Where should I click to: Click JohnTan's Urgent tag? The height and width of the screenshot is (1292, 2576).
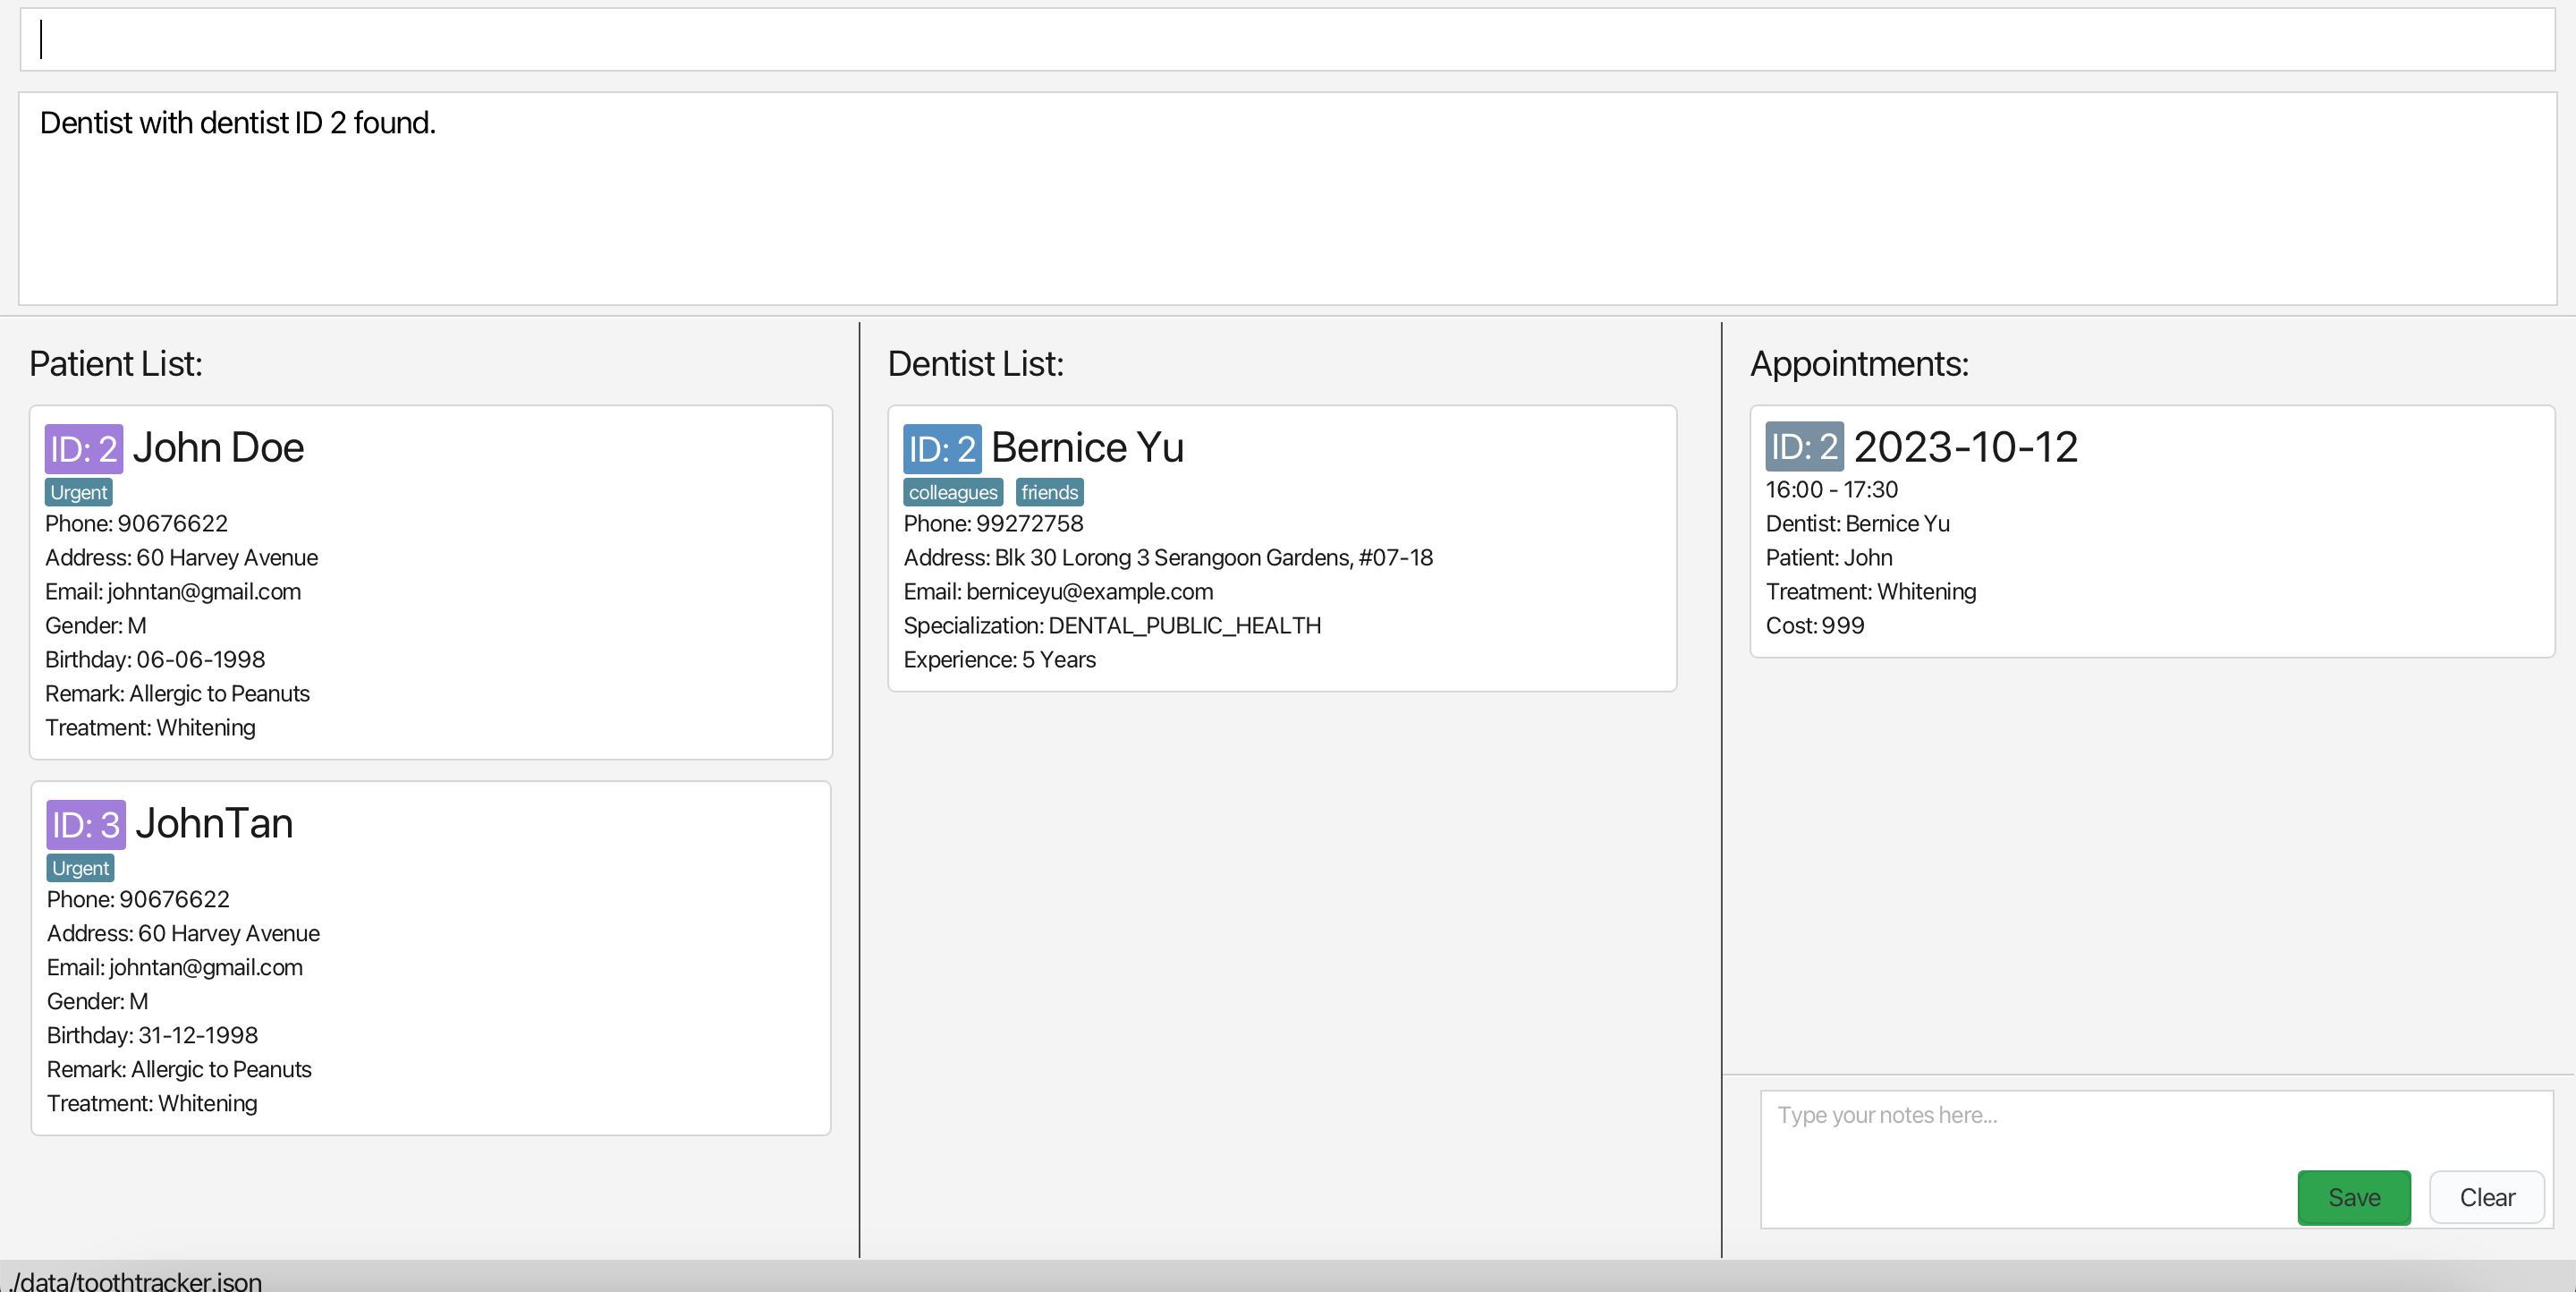pyautogui.click(x=81, y=868)
